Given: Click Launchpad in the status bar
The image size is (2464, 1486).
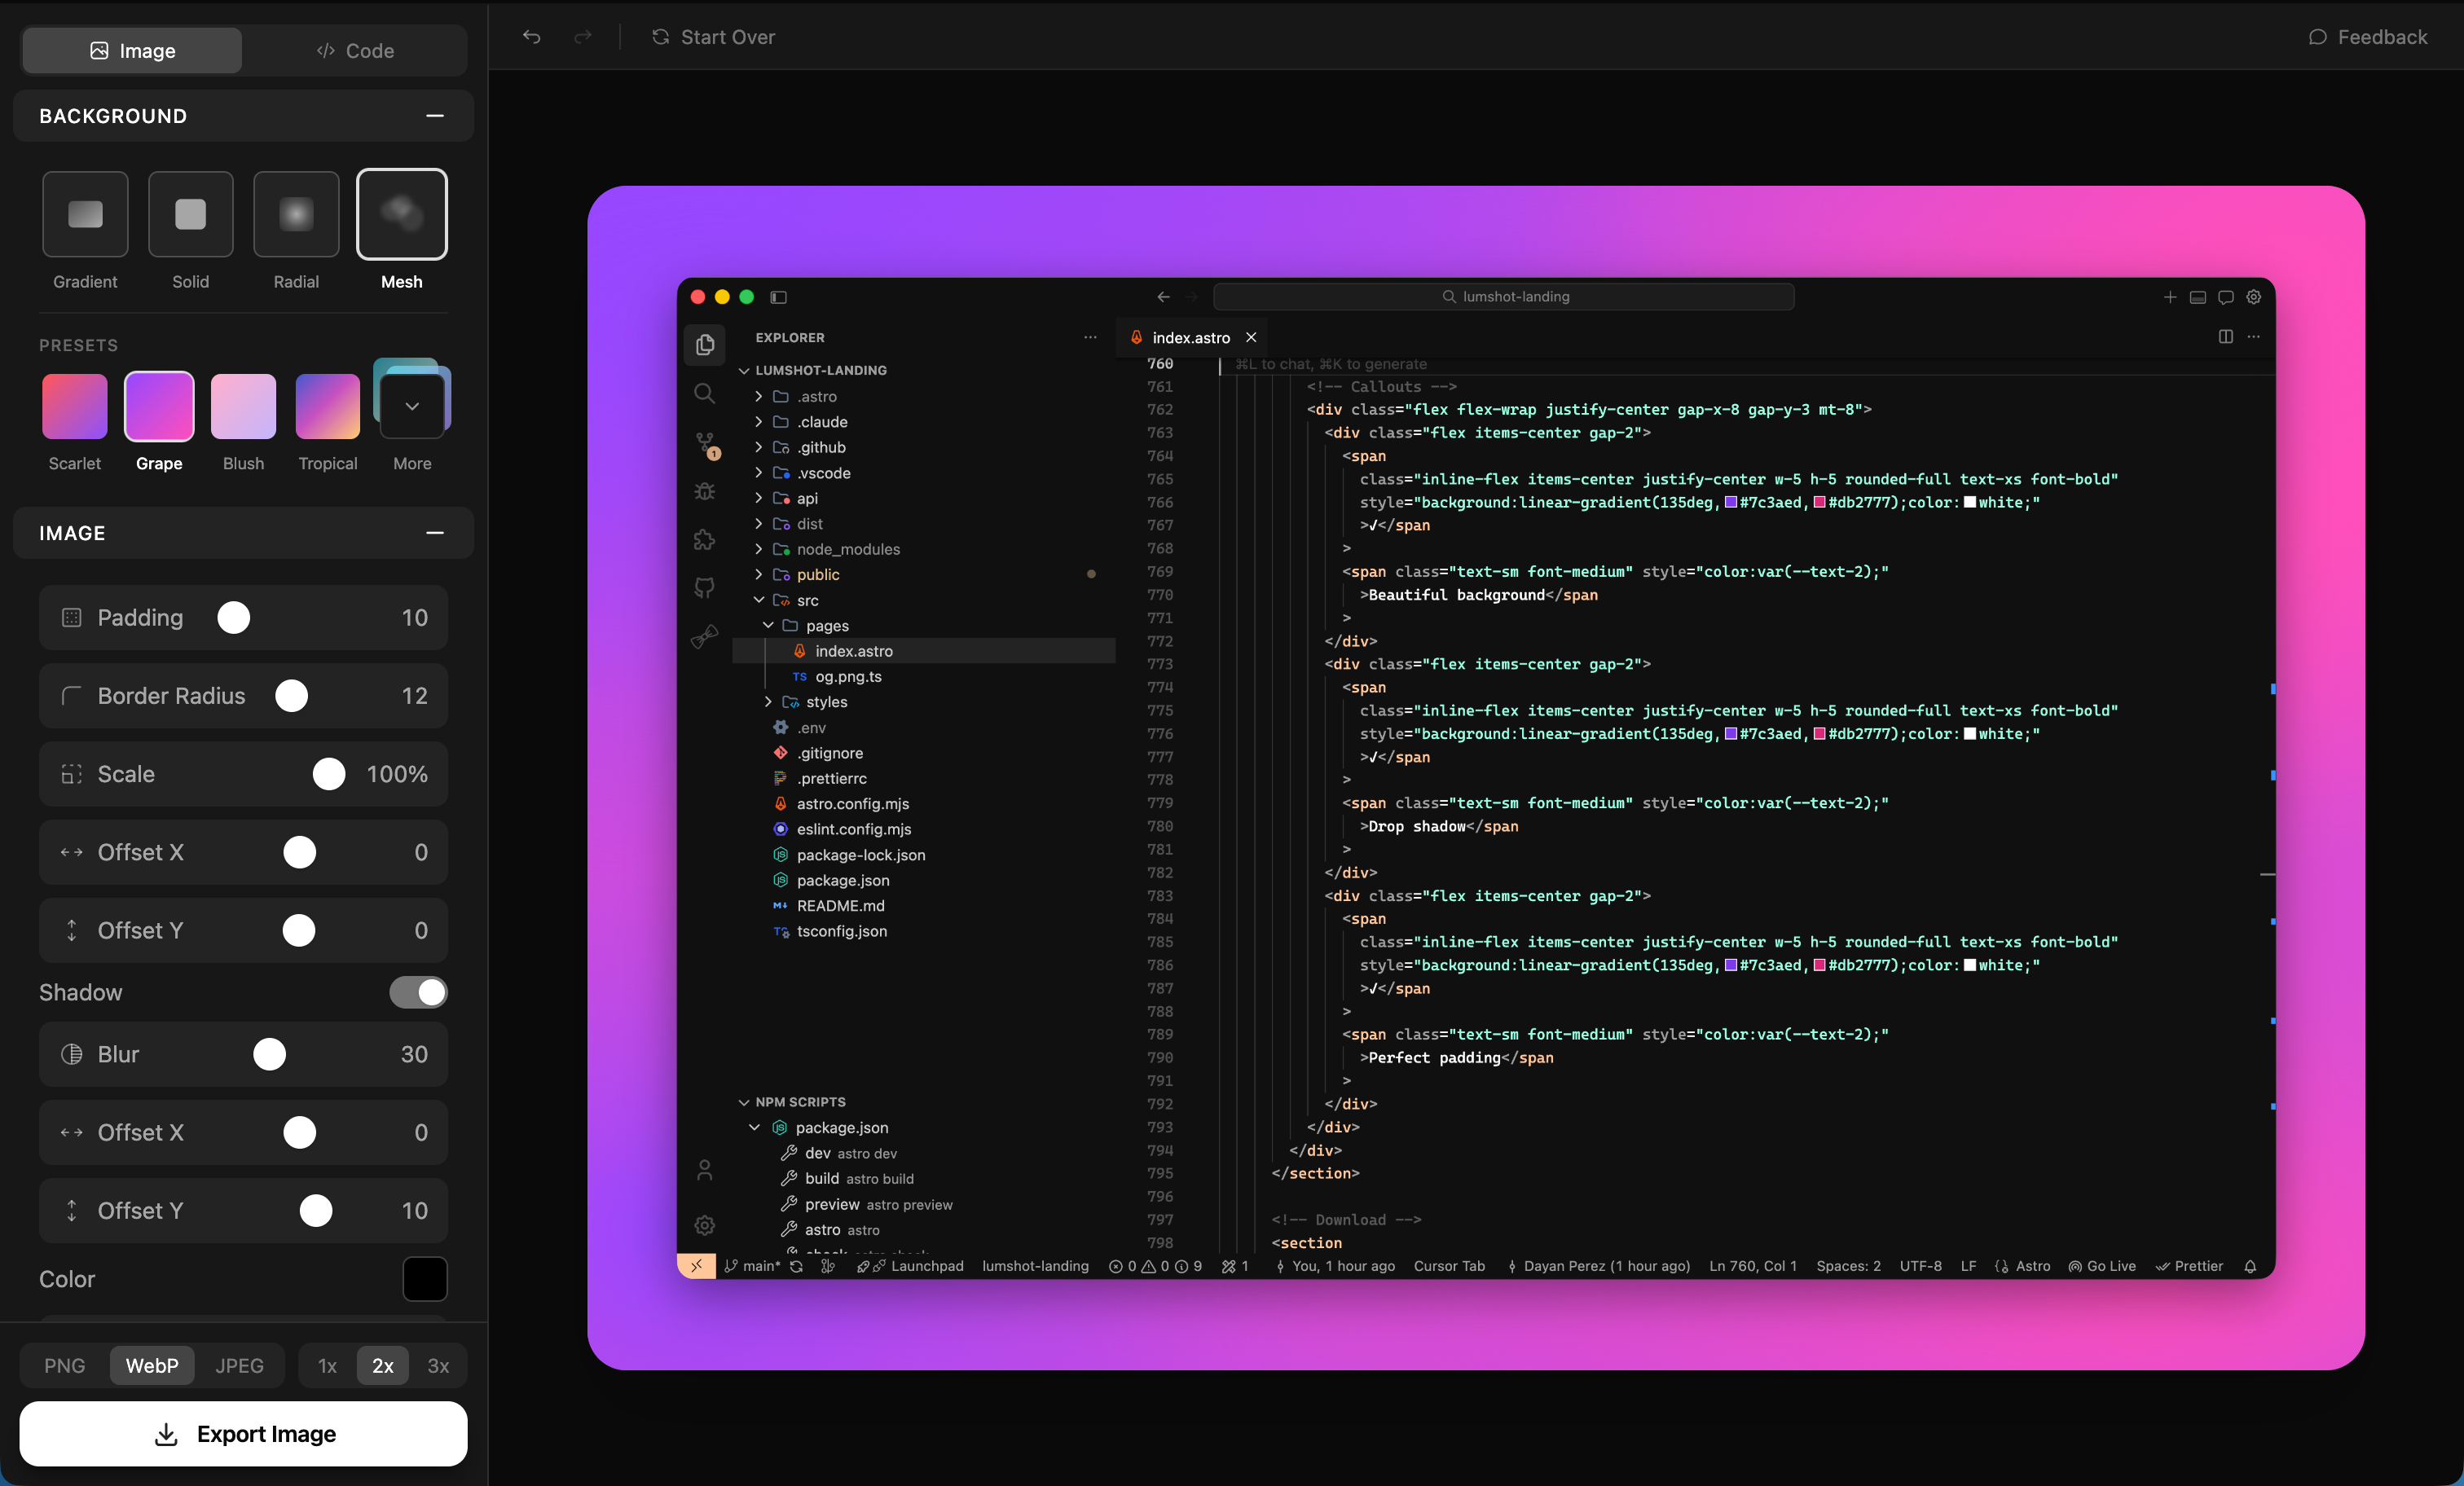Looking at the screenshot, I should click(926, 1266).
